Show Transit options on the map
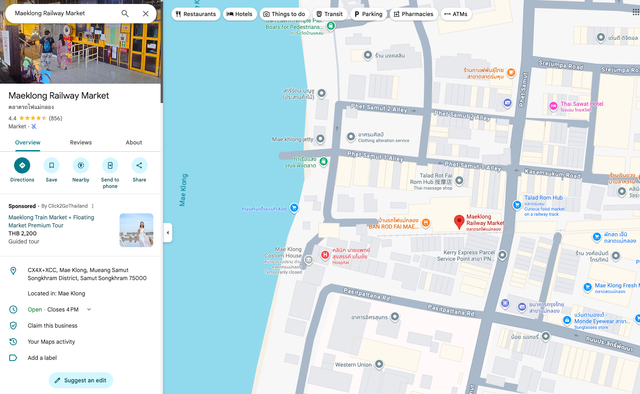 click(330, 14)
